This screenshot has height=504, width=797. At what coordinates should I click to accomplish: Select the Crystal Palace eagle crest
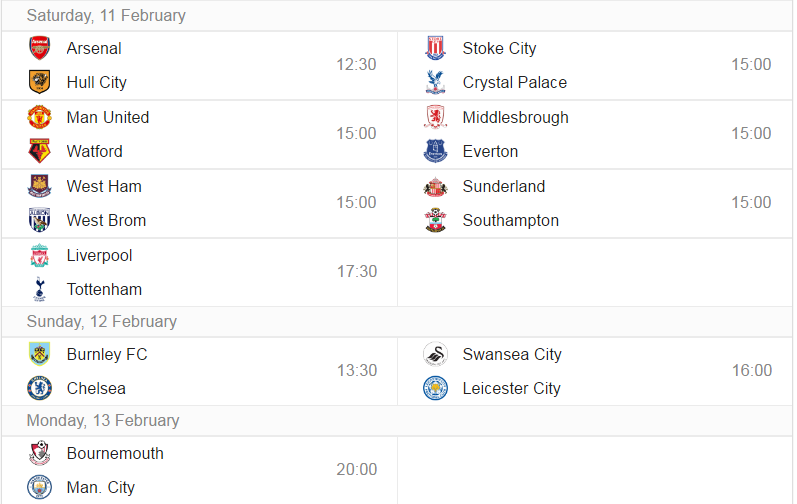pyautogui.click(x=435, y=82)
